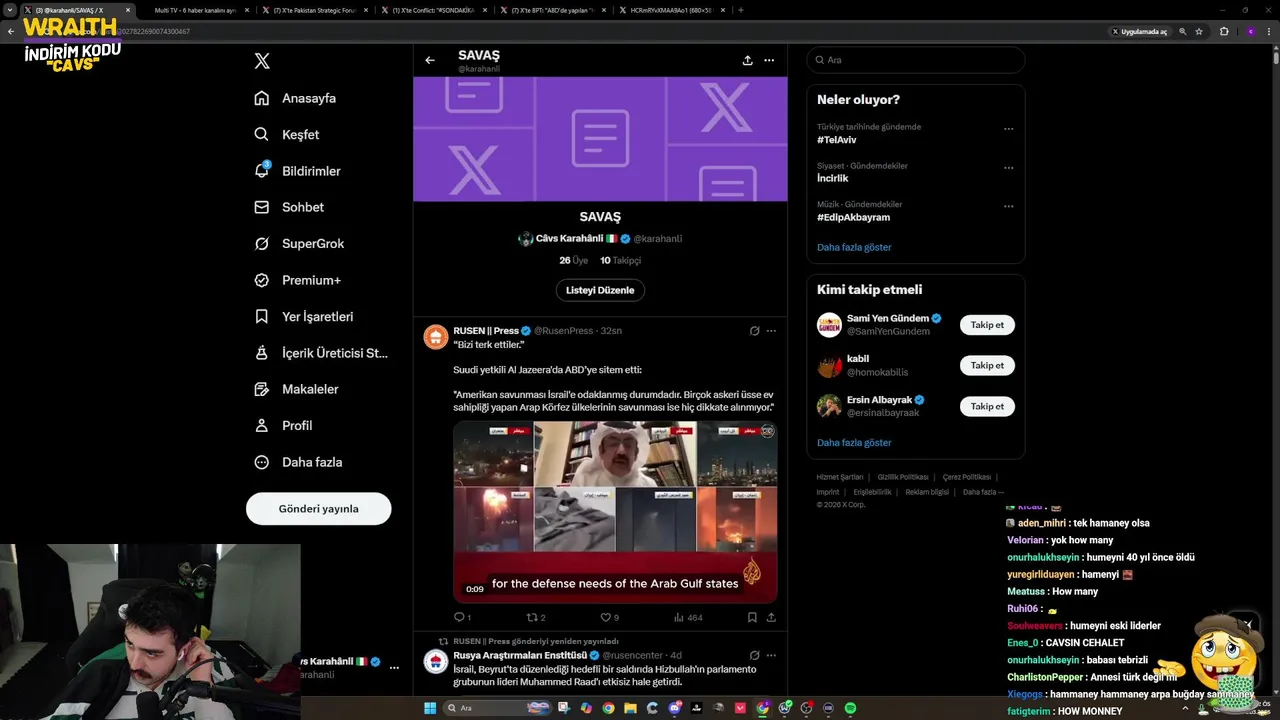Follow Sami Yen Gündem

pos(987,325)
